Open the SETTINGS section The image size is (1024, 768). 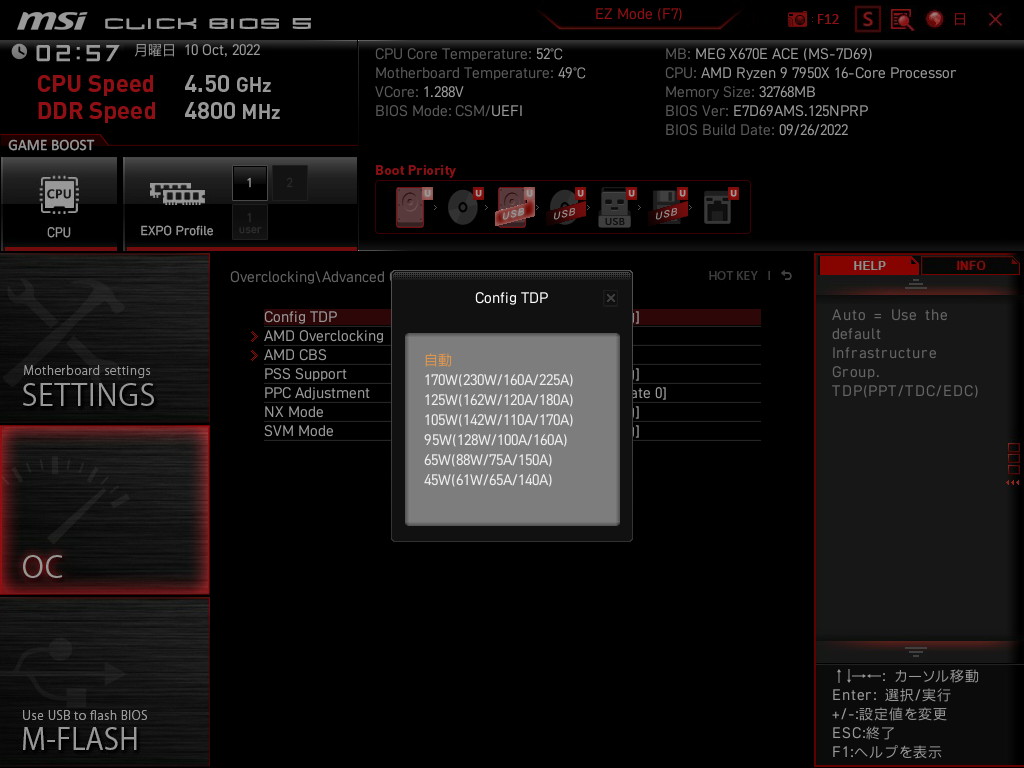tap(104, 338)
